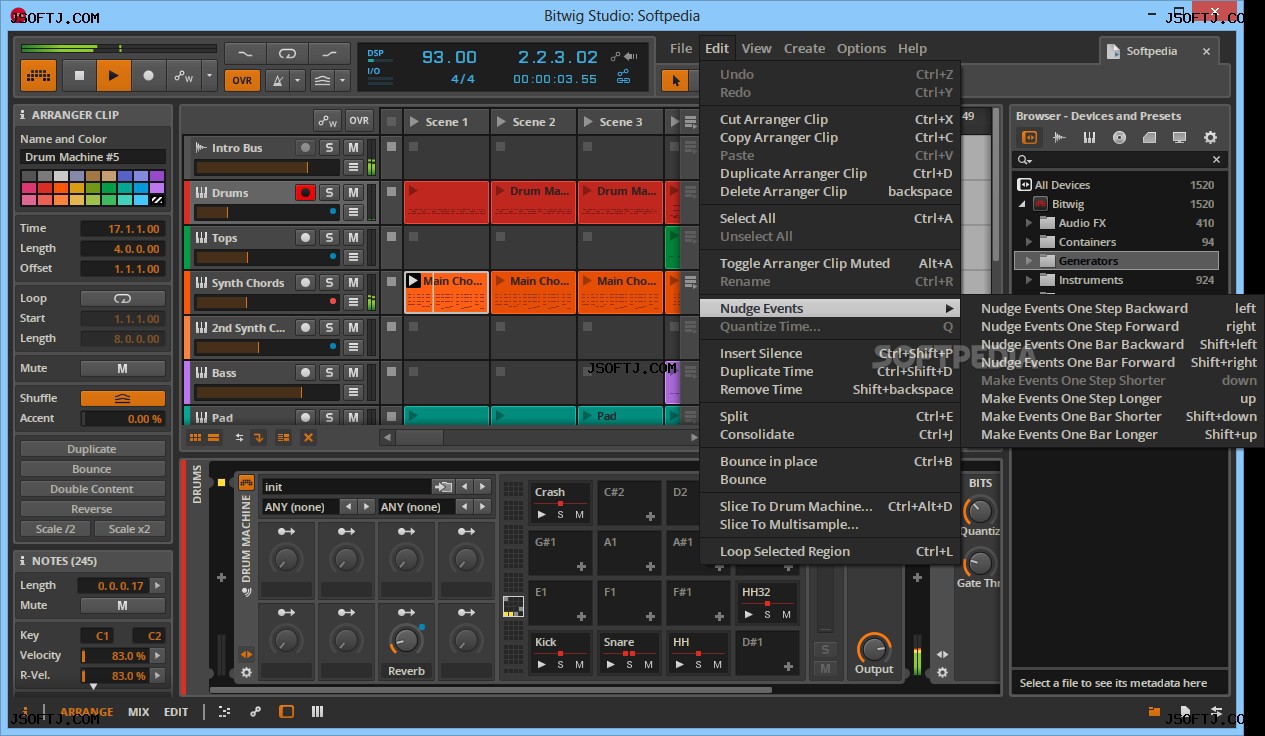The width and height of the screenshot is (1265, 736).
Task: Toggle clip Mute M button in Arranger Clip
Action: click(x=122, y=368)
